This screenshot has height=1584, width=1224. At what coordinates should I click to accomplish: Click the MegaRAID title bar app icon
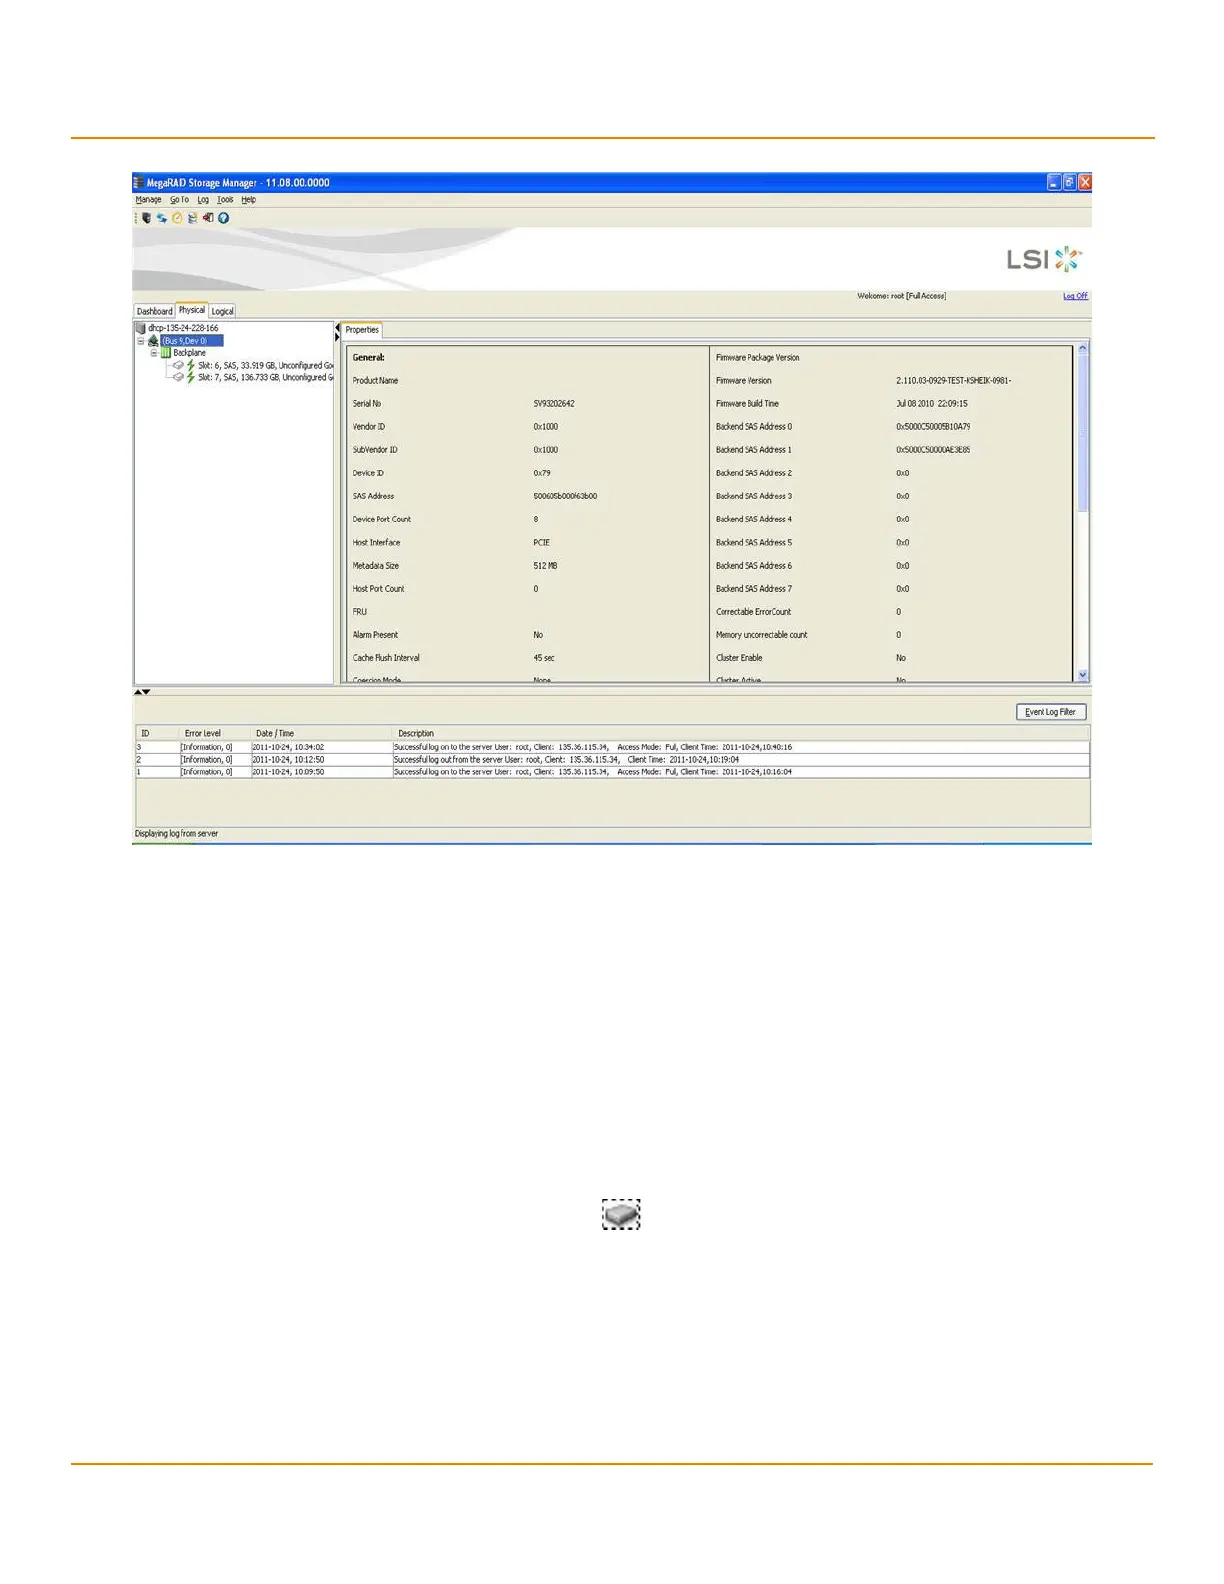[139, 183]
